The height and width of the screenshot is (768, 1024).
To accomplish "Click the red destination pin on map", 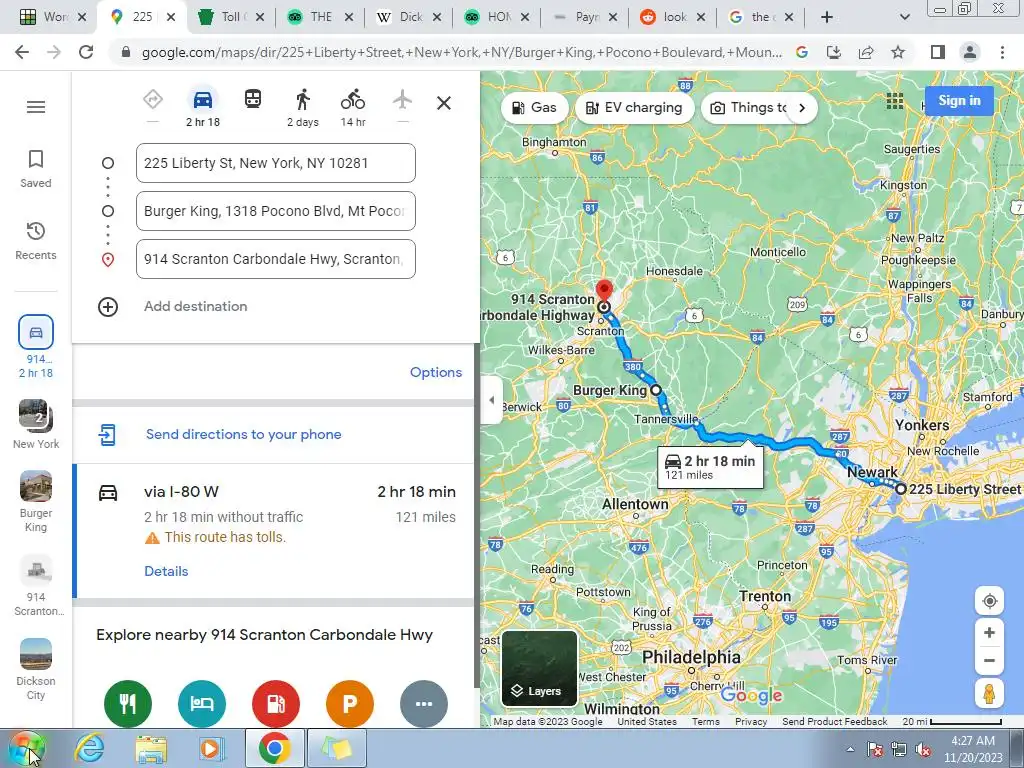I will pyautogui.click(x=605, y=291).
